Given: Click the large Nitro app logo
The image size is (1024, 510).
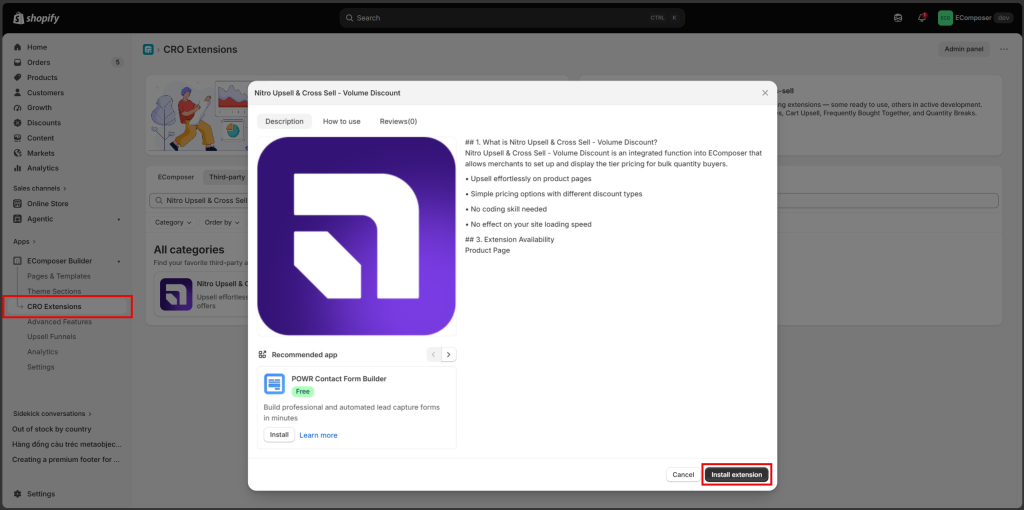Looking at the screenshot, I should point(357,236).
